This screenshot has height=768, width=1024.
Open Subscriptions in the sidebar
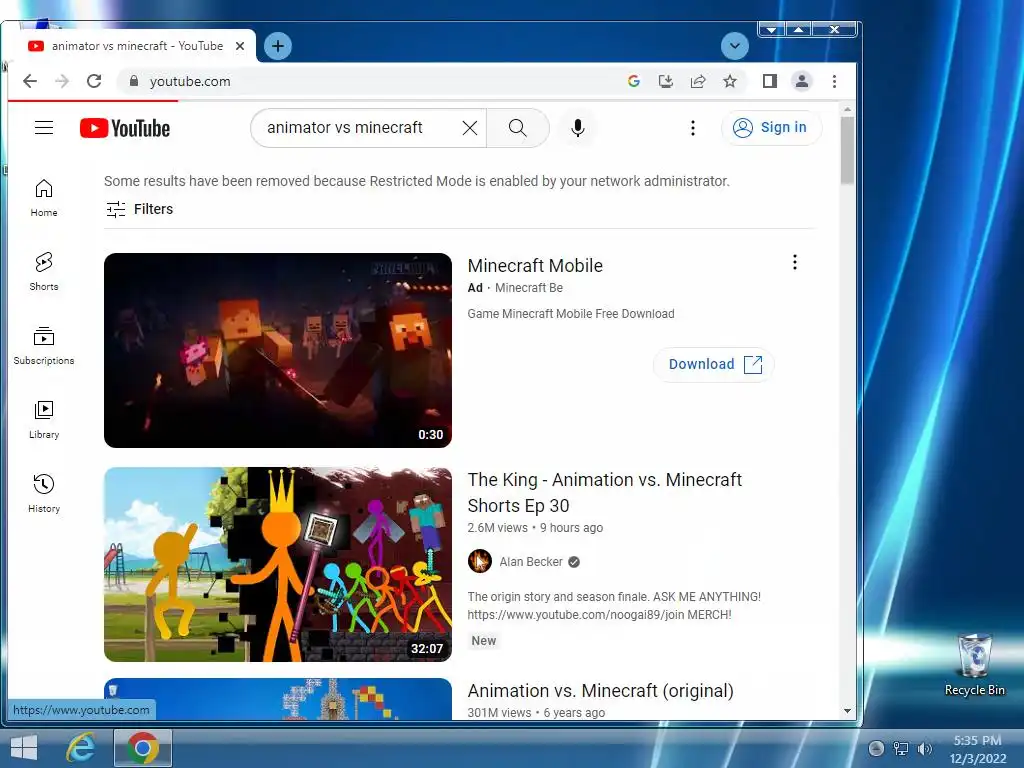[x=44, y=345]
